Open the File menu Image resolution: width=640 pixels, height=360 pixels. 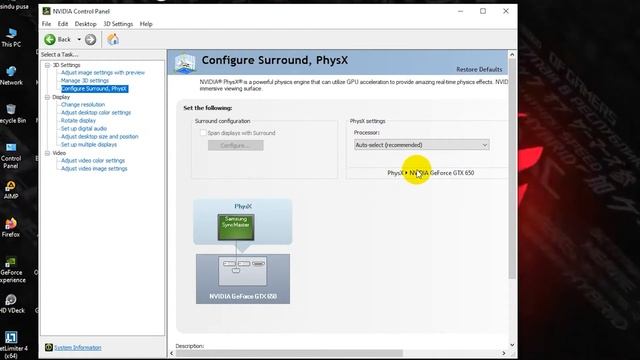pyautogui.click(x=46, y=24)
